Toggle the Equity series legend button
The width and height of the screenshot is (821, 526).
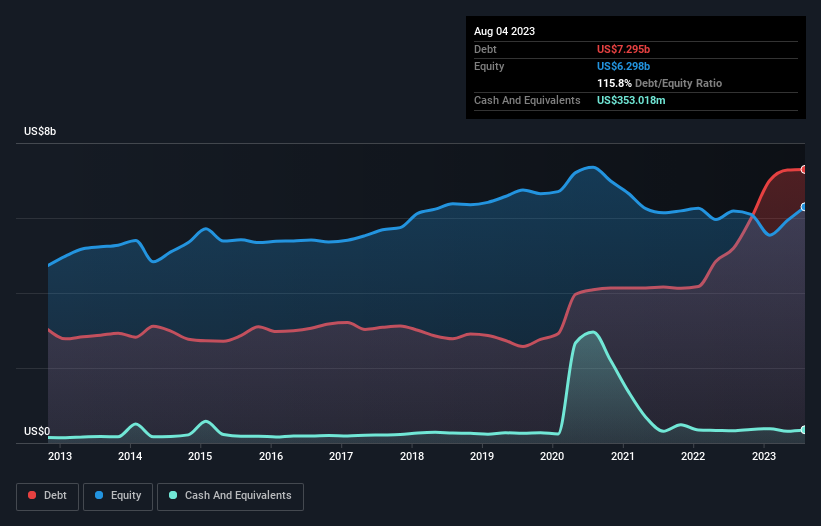point(118,496)
